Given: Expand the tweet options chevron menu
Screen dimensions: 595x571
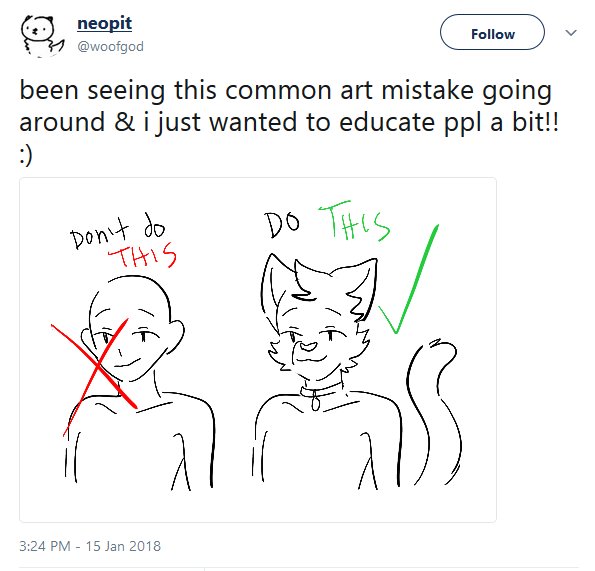Looking at the screenshot, I should [x=571, y=33].
